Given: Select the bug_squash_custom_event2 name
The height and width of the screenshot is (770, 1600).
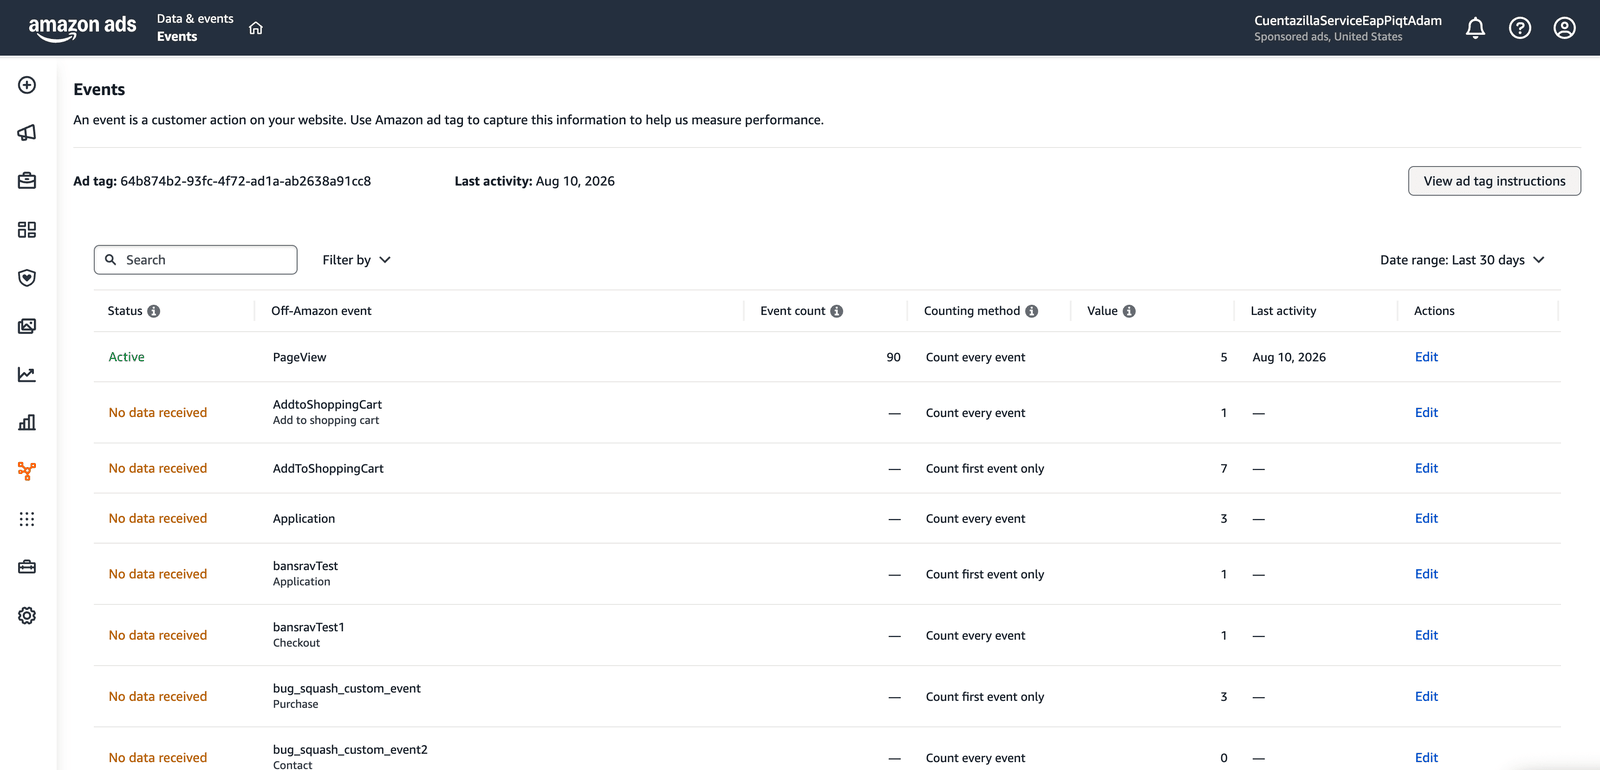Looking at the screenshot, I should point(350,750).
